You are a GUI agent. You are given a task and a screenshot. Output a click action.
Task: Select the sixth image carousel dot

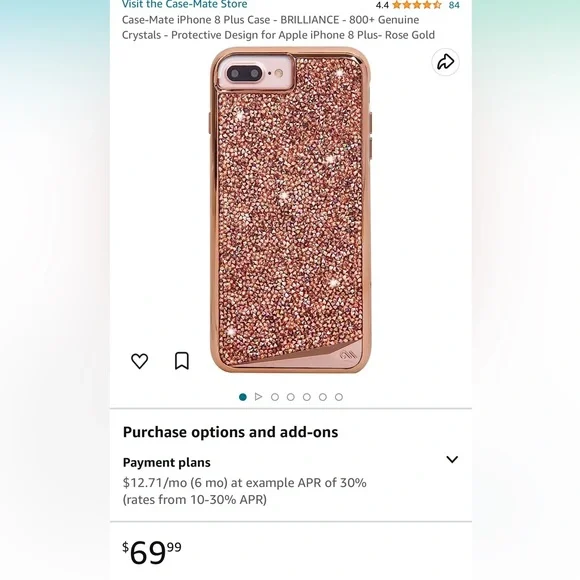click(x=323, y=397)
